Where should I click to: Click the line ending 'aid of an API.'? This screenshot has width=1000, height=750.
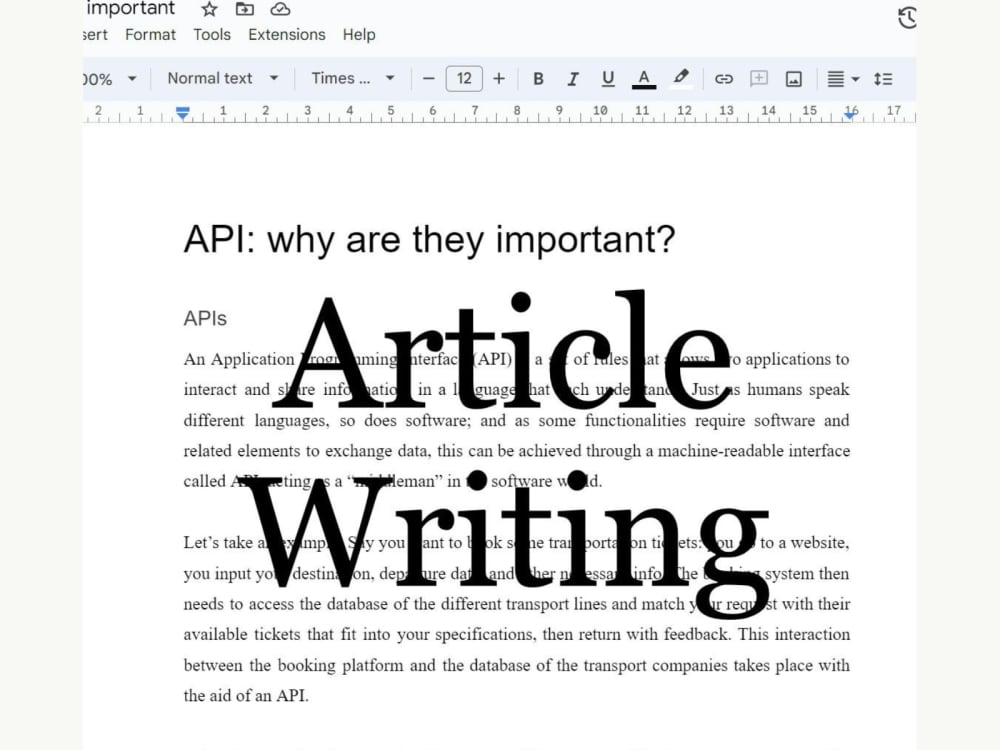tap(246, 696)
